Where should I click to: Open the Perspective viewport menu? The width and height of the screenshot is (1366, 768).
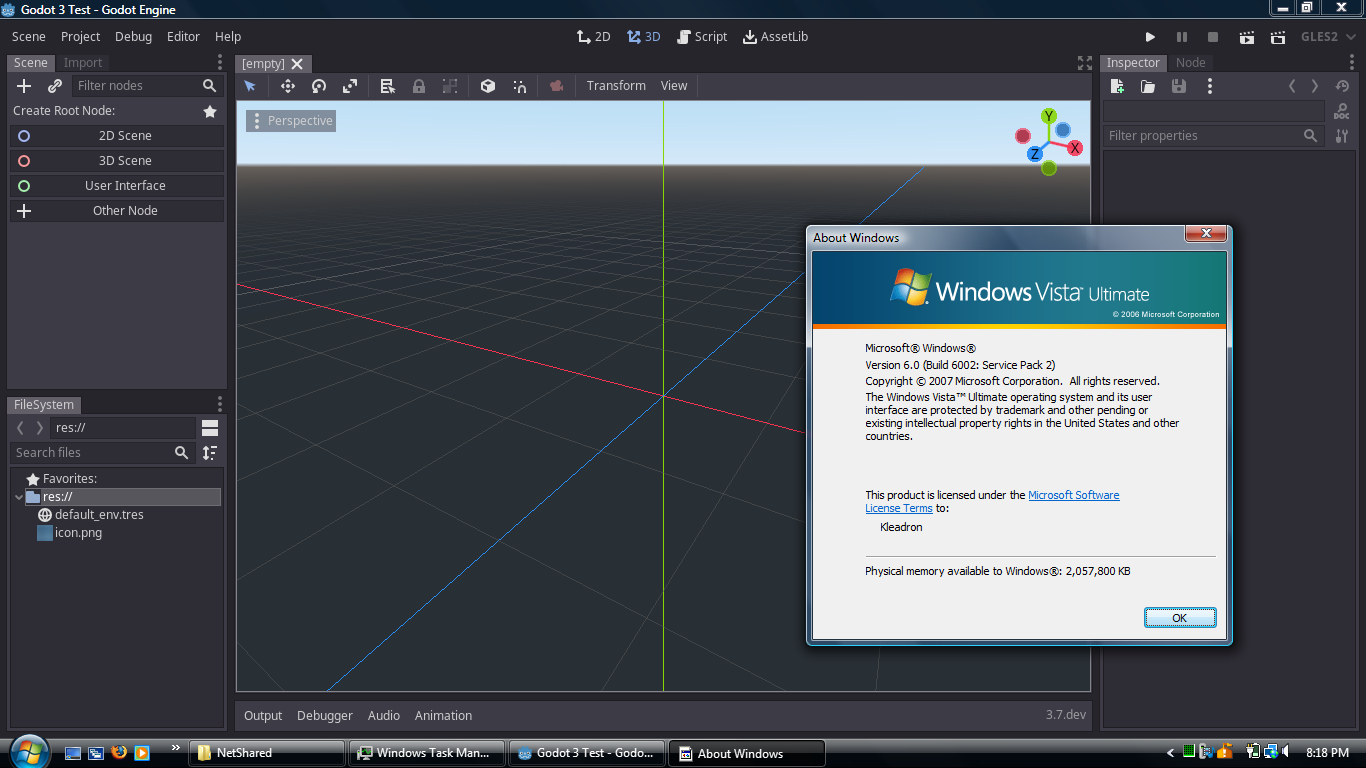(x=290, y=121)
